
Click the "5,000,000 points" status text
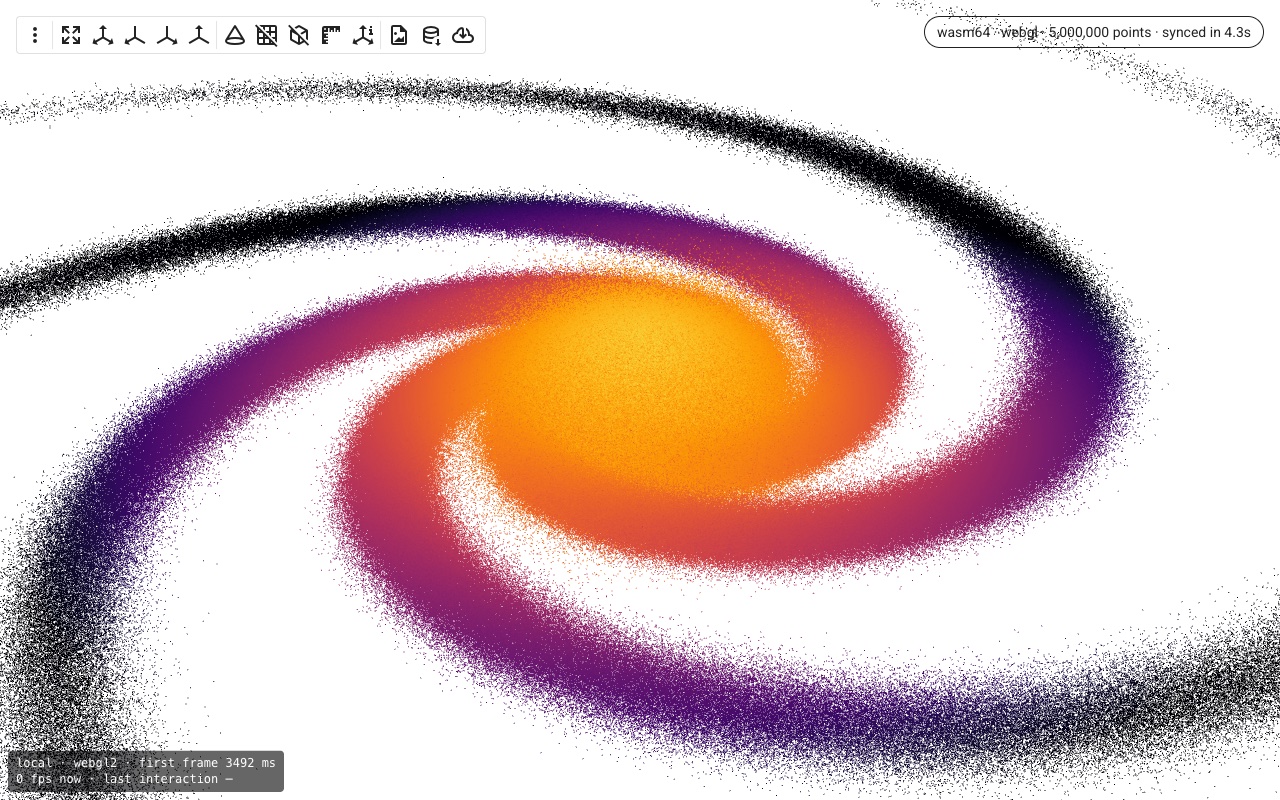click(1100, 32)
